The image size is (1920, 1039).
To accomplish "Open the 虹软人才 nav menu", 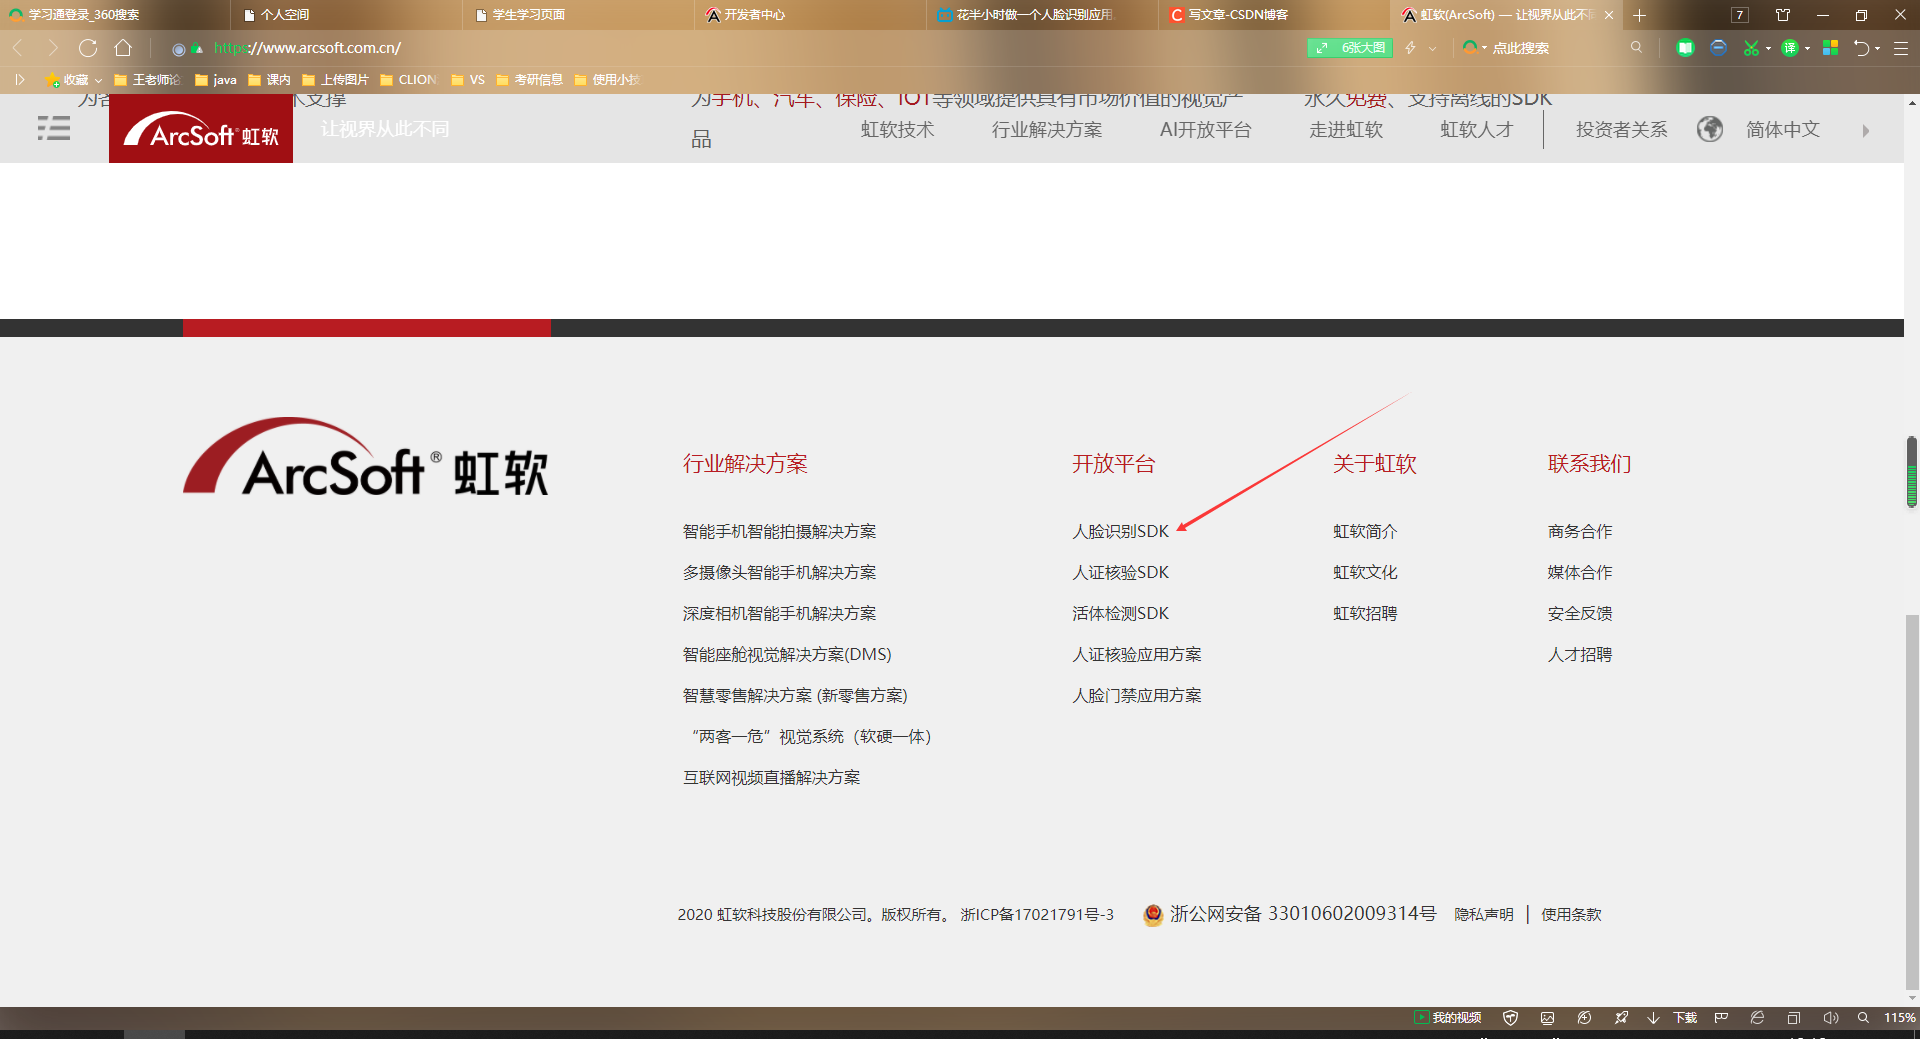I will click(x=1477, y=129).
